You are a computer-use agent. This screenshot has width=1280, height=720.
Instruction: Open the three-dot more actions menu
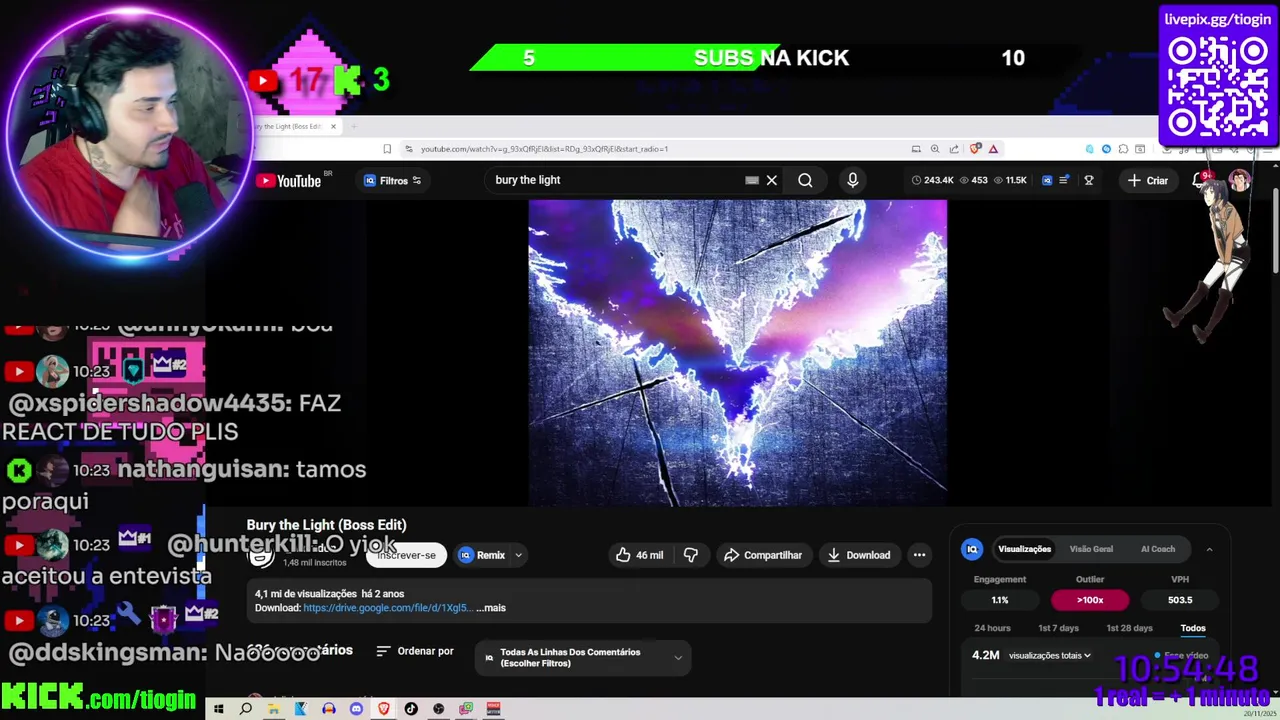pyautogui.click(x=919, y=555)
